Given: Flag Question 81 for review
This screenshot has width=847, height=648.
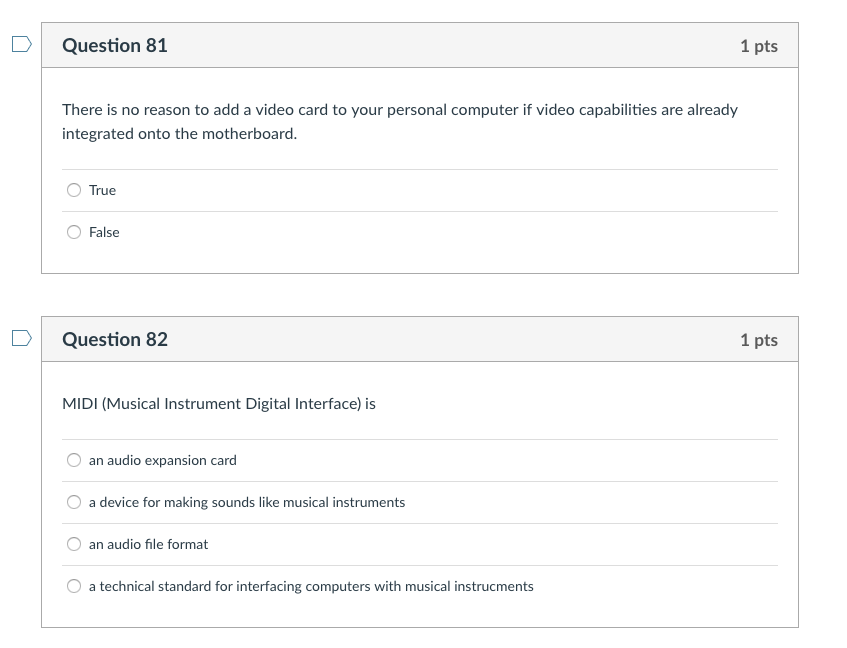Looking at the screenshot, I should pyautogui.click(x=22, y=44).
